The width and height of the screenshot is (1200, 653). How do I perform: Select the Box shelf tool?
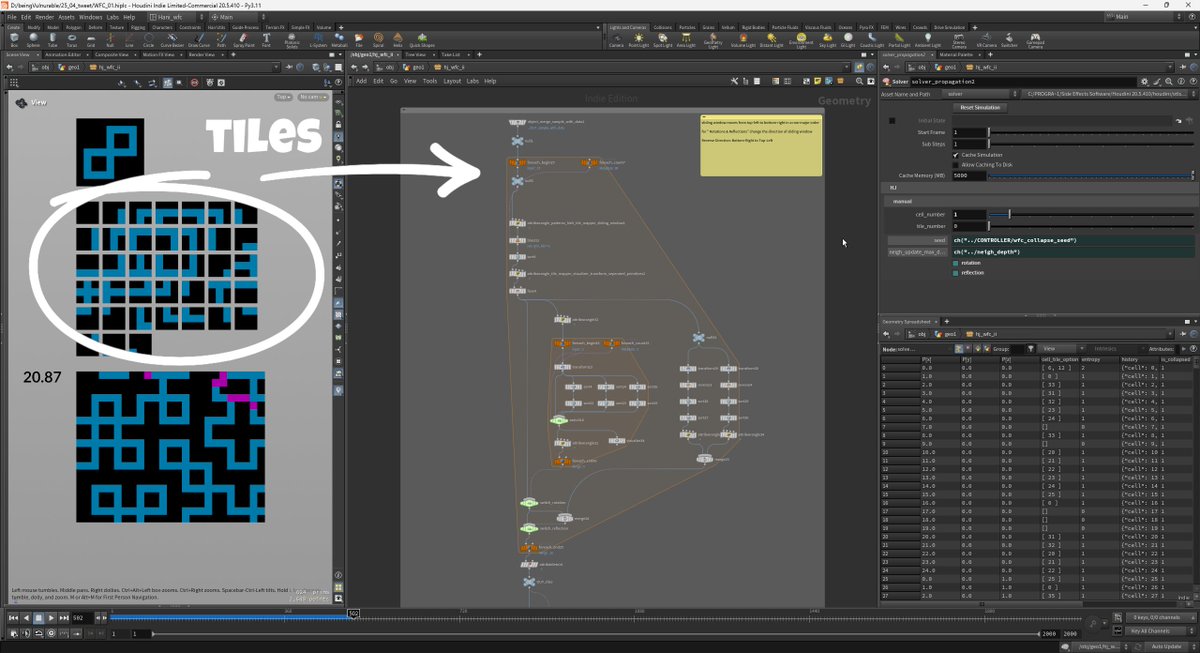click(14, 39)
